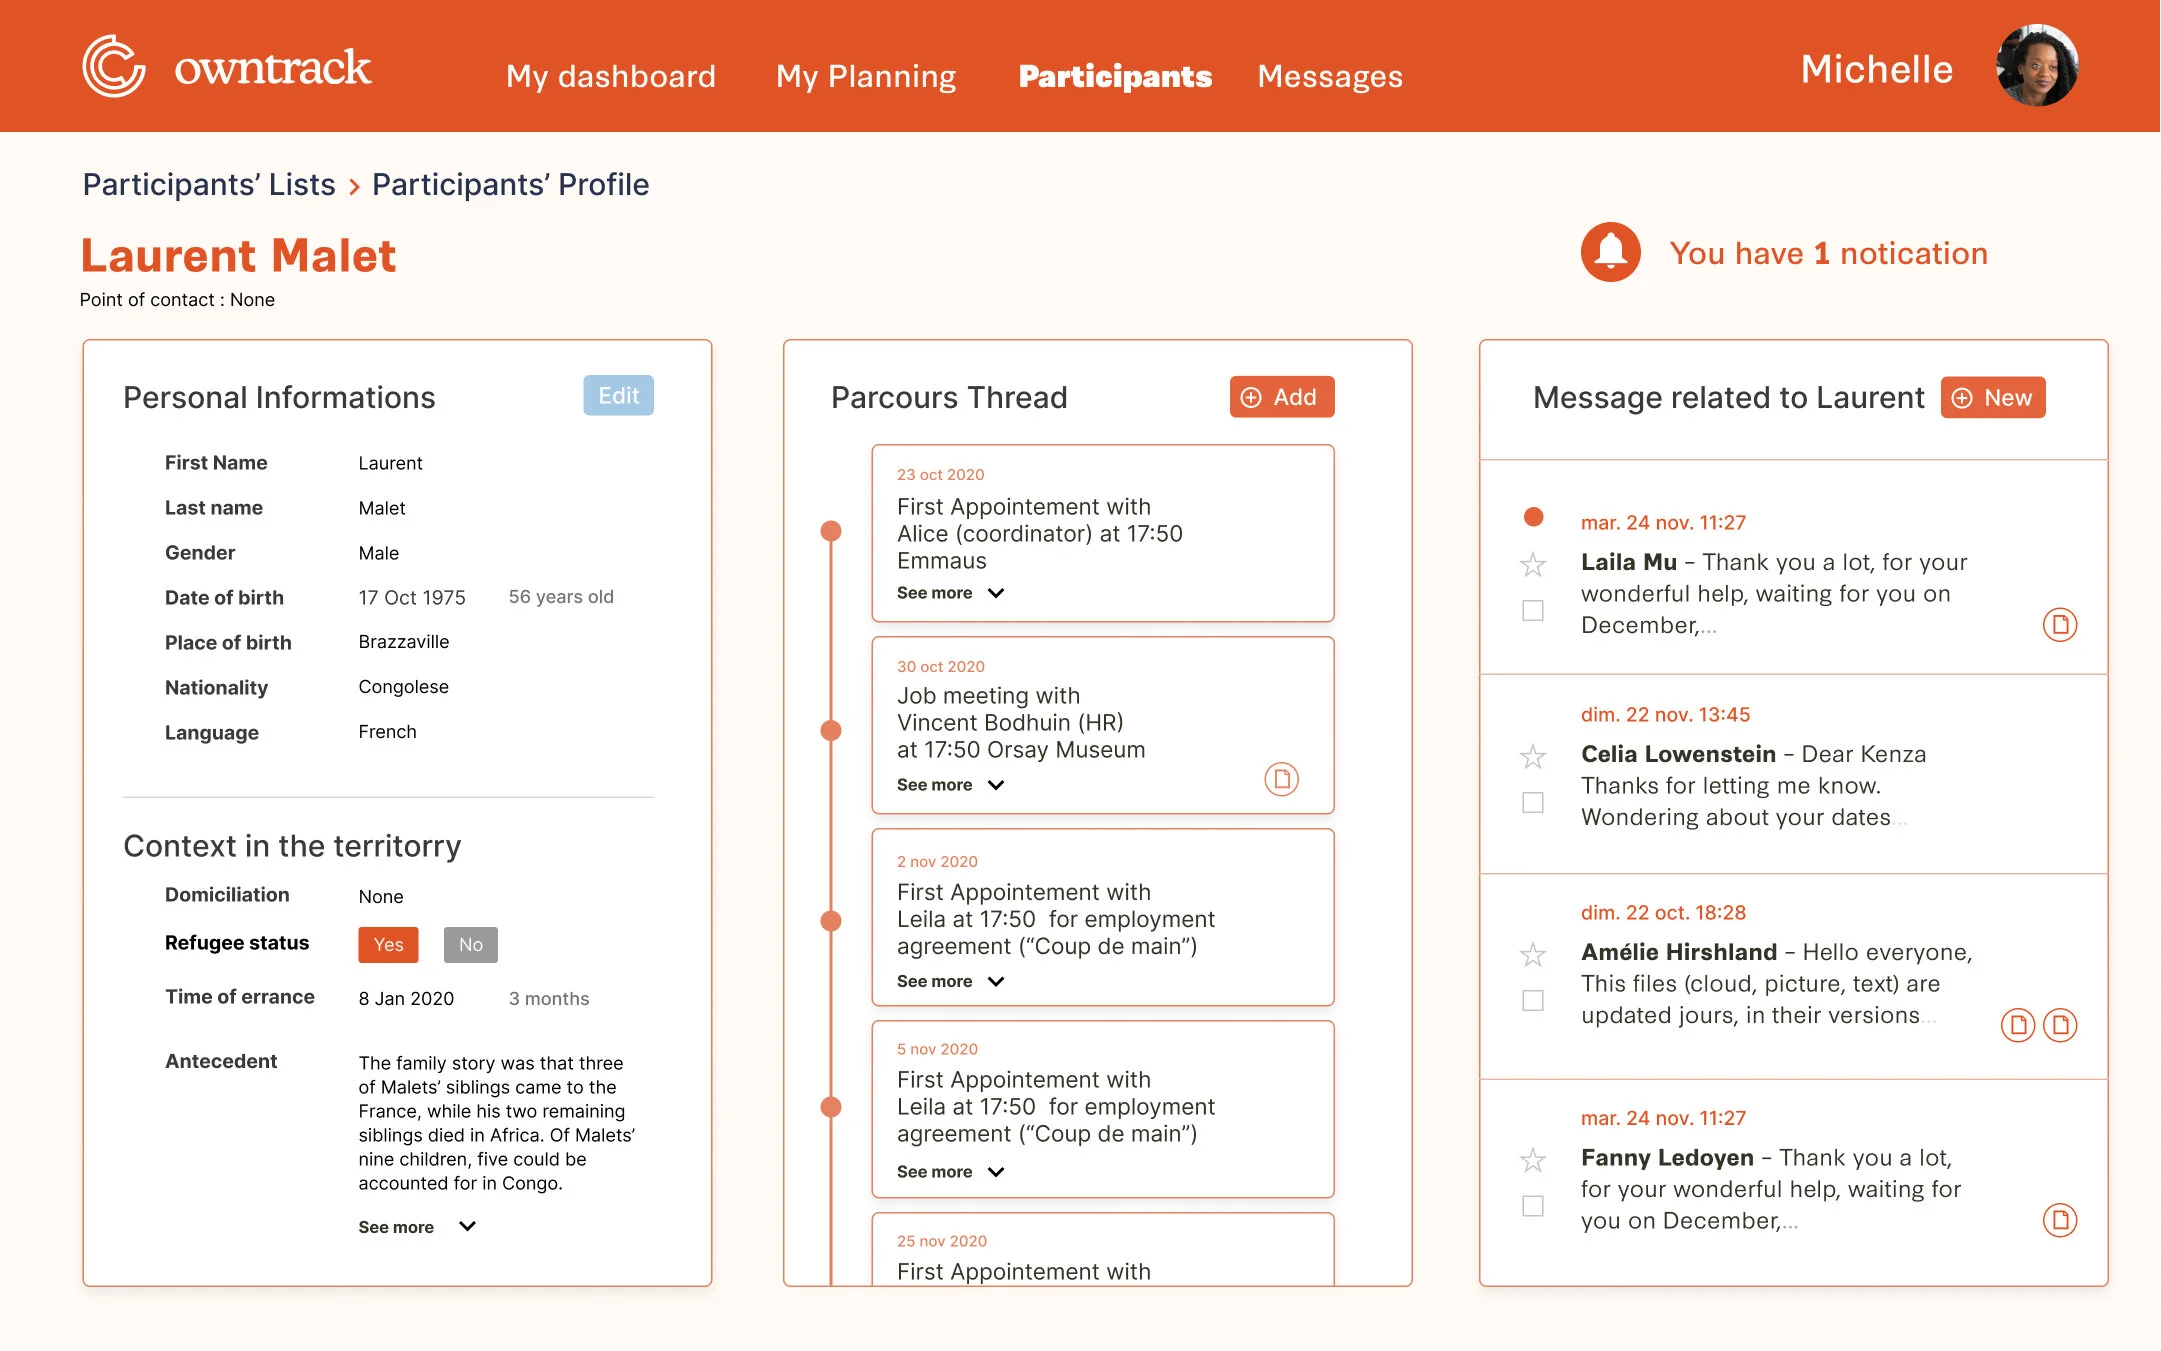Go to the Messages tab

pos(1329,76)
